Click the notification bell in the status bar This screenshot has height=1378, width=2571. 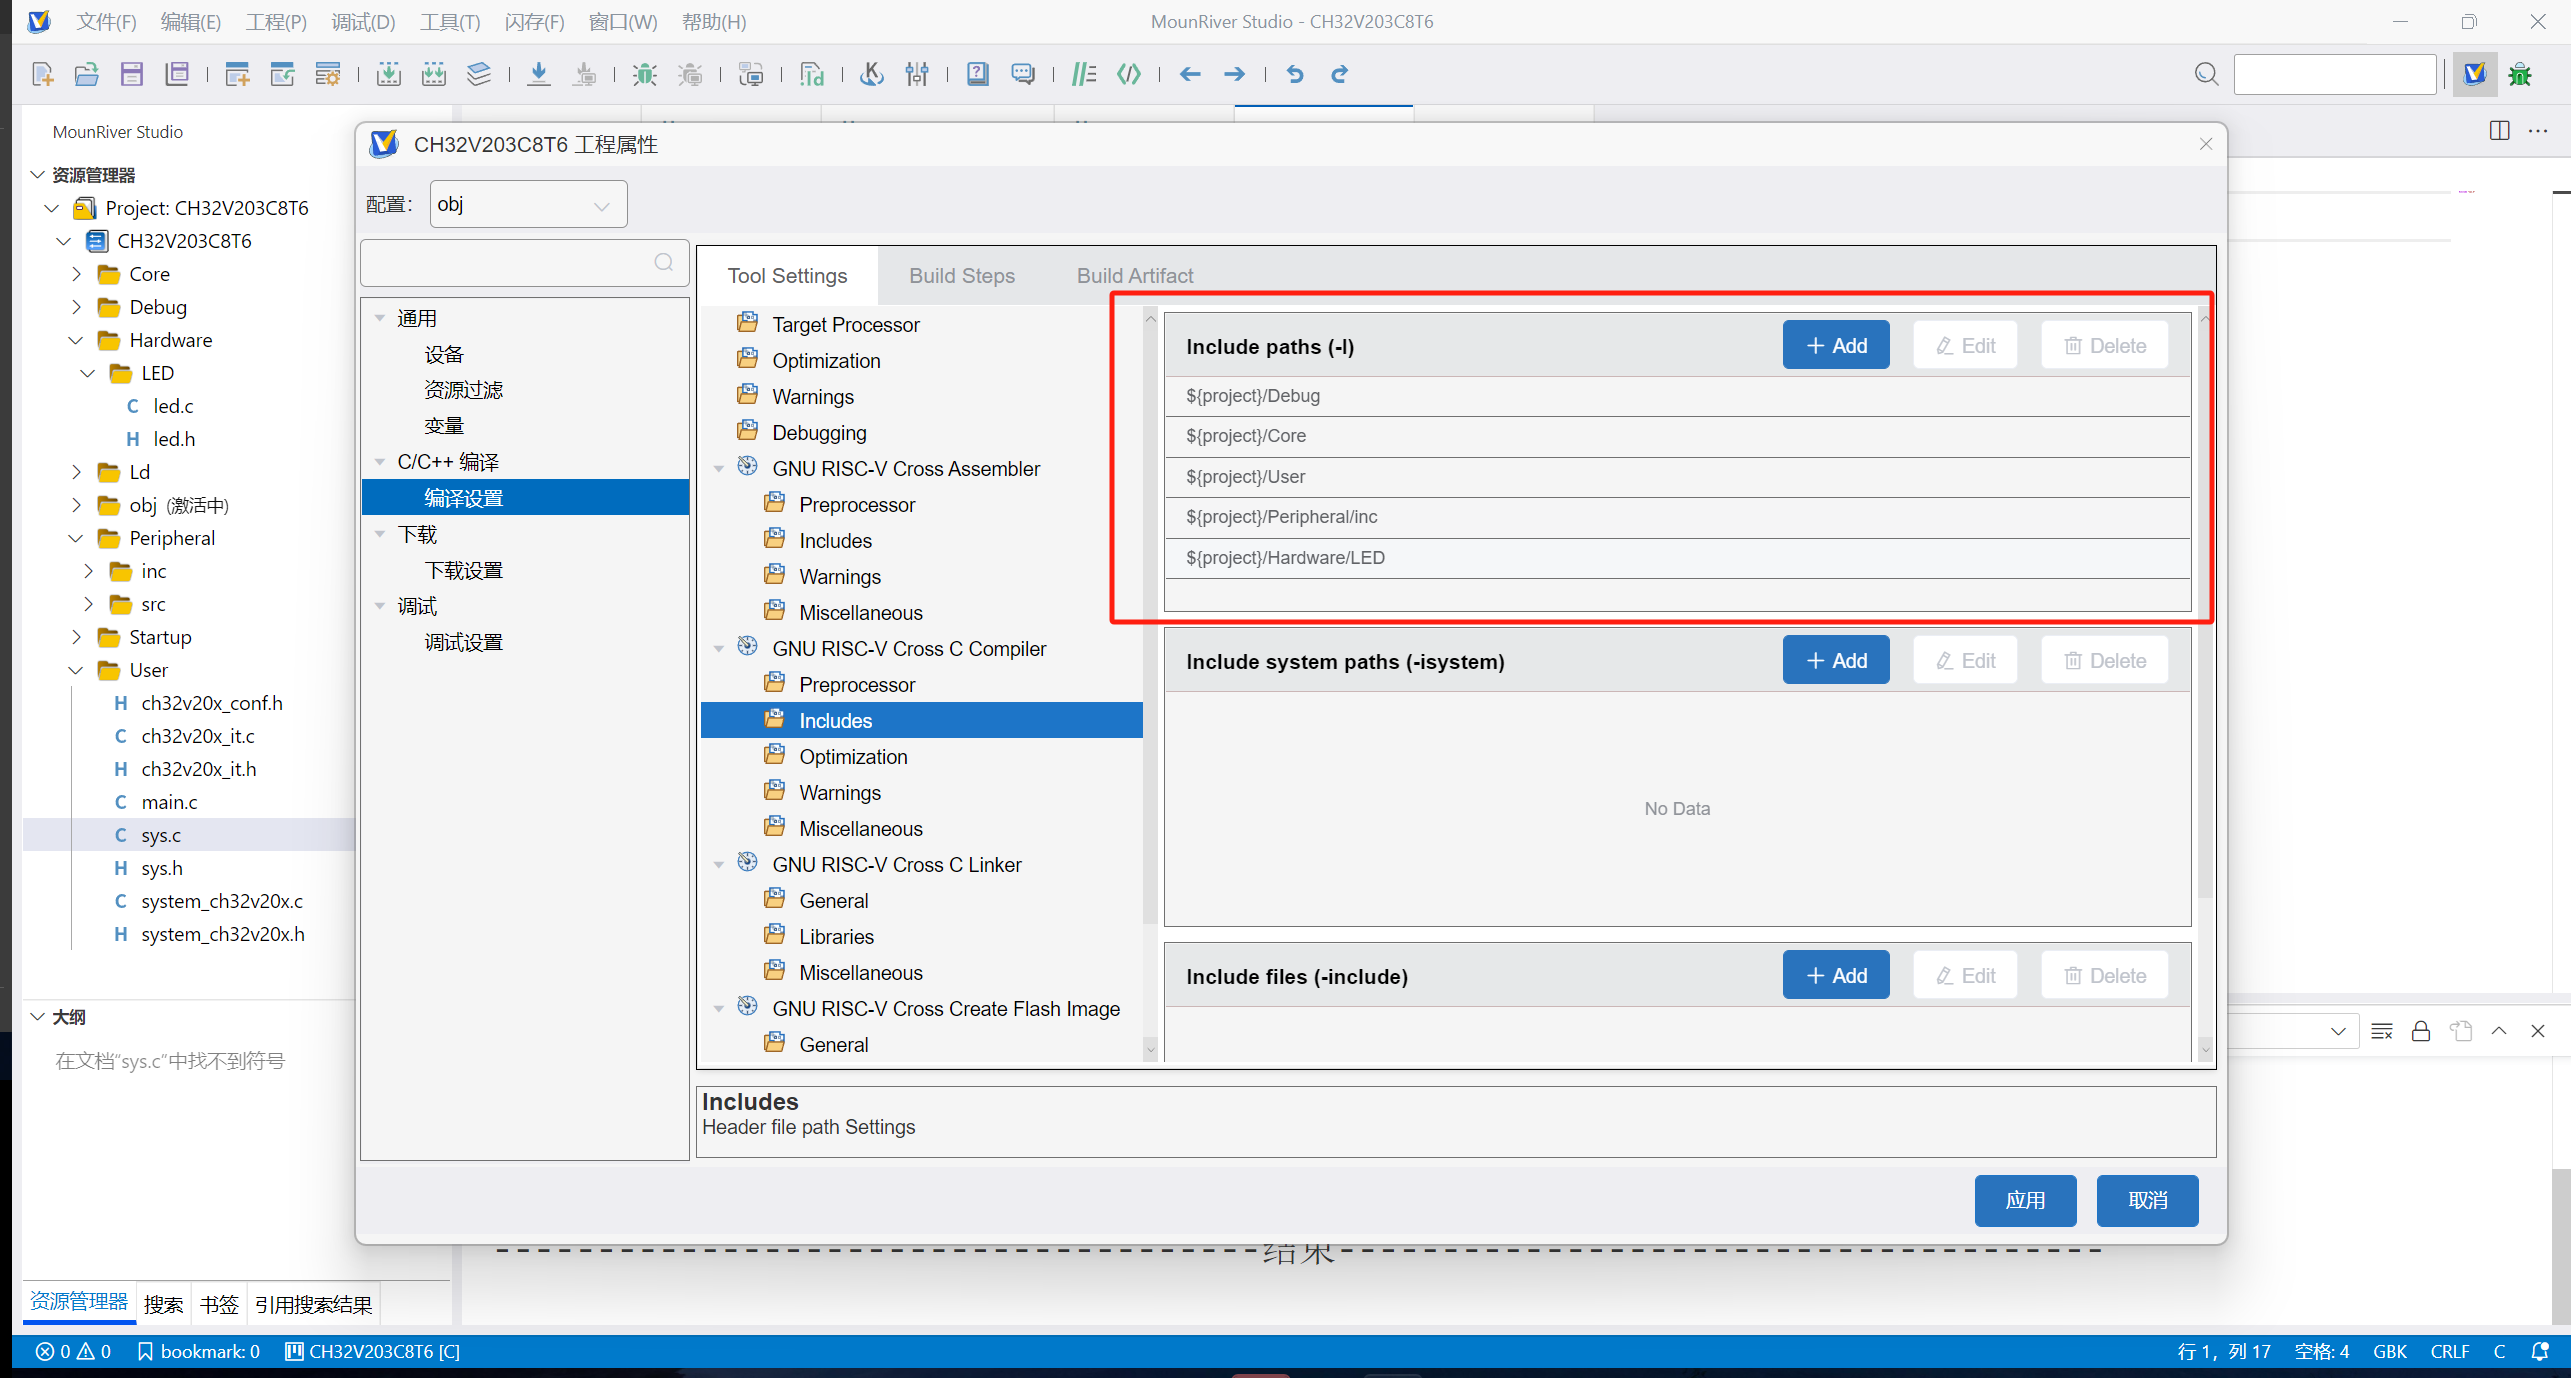[2540, 1351]
